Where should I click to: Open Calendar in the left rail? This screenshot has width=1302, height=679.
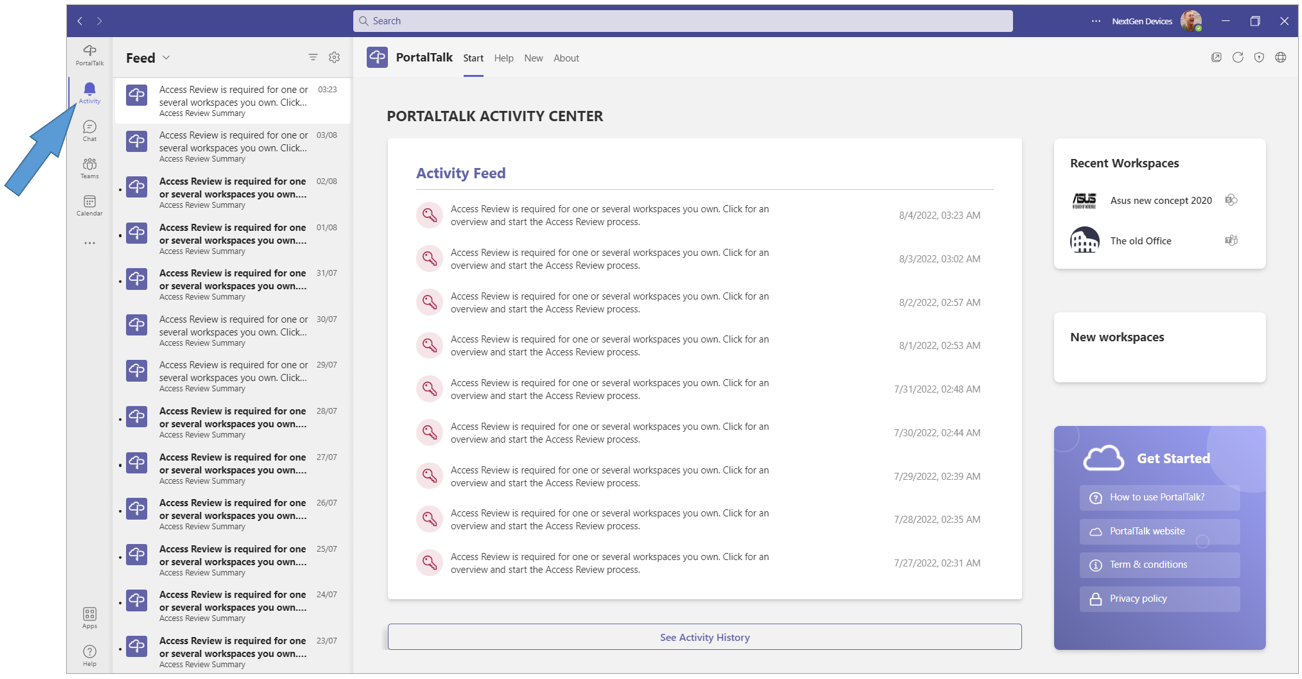(89, 205)
